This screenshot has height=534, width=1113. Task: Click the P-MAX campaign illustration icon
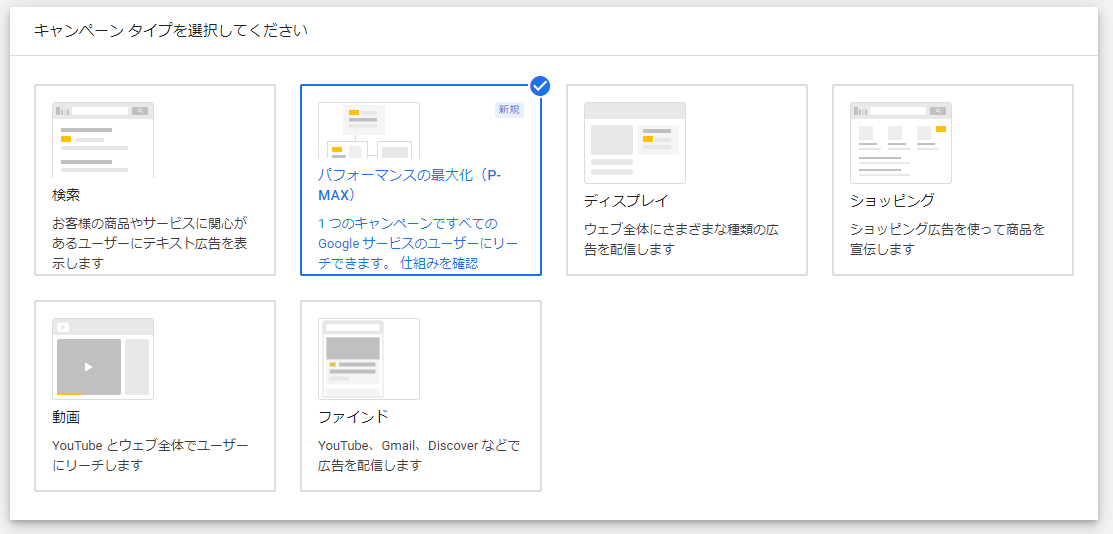coord(369,131)
